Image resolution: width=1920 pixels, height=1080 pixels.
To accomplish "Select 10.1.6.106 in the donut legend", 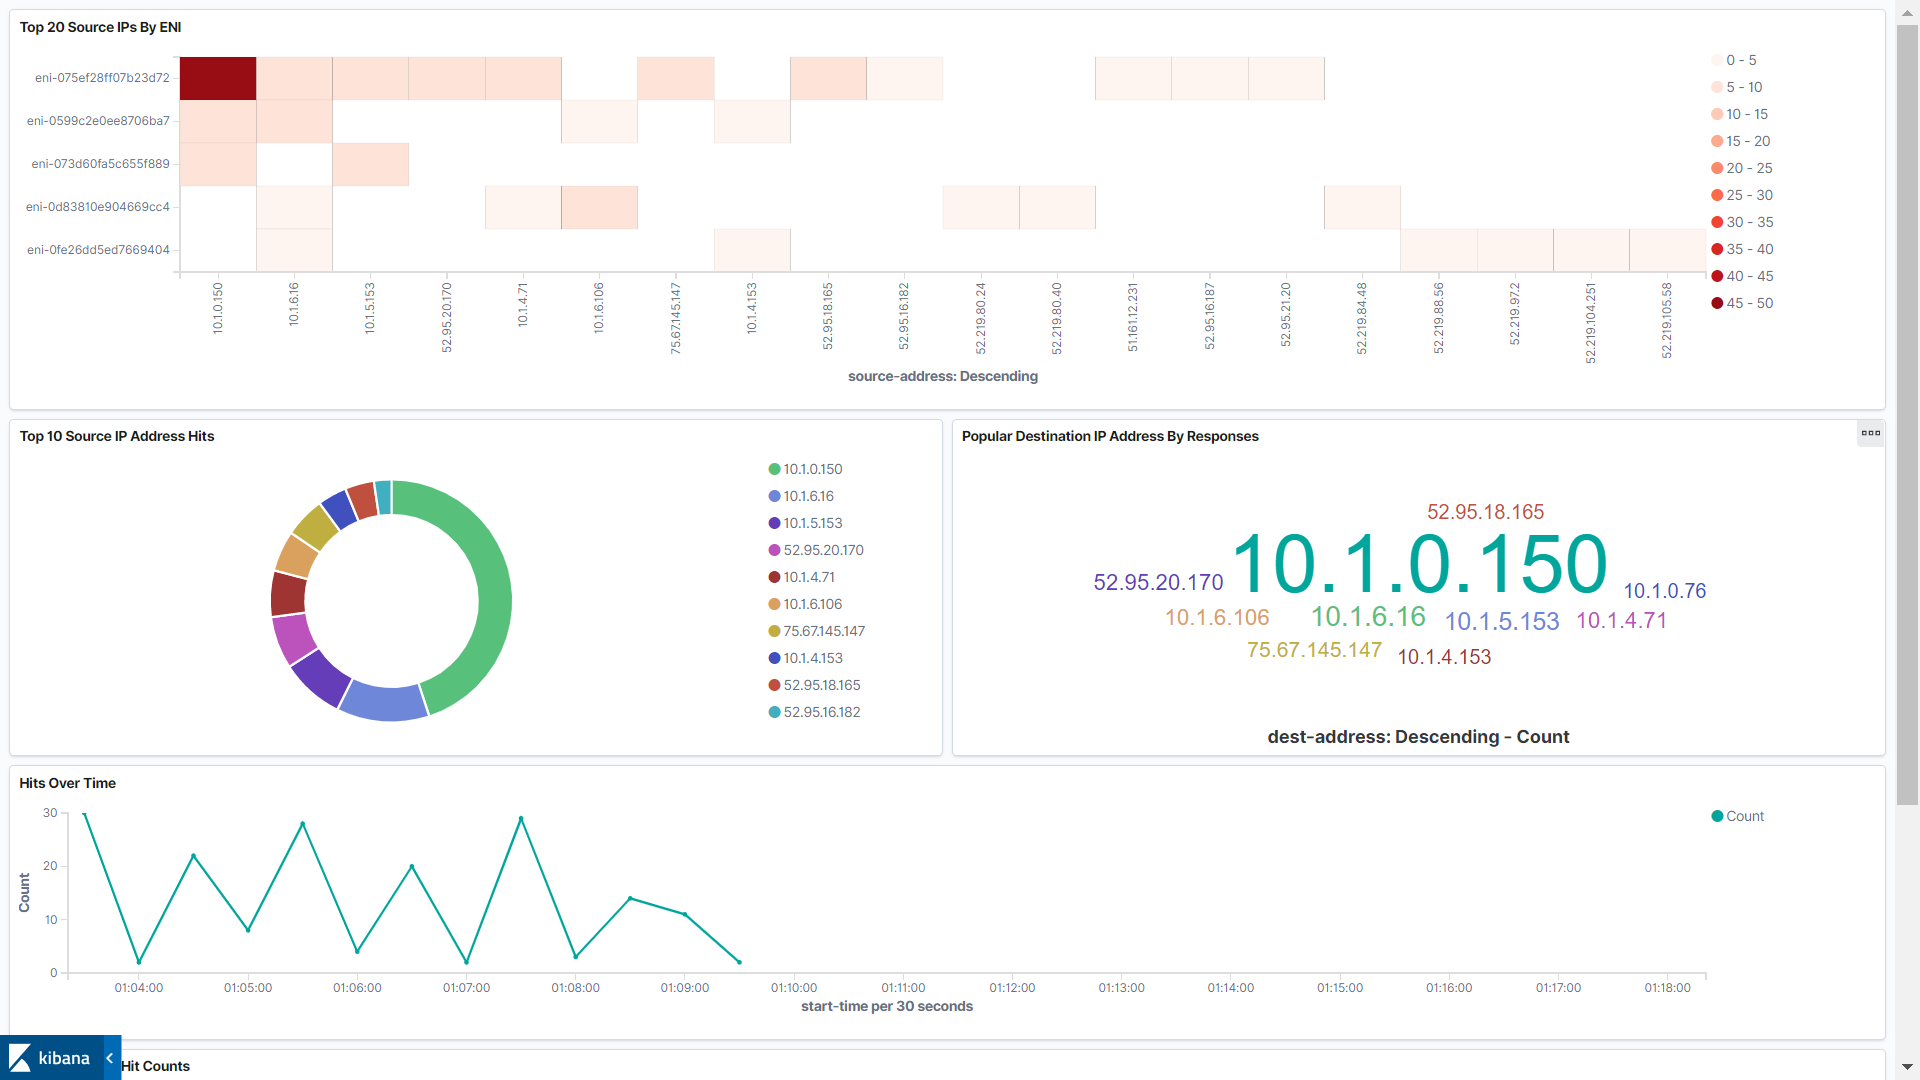I will [x=805, y=604].
